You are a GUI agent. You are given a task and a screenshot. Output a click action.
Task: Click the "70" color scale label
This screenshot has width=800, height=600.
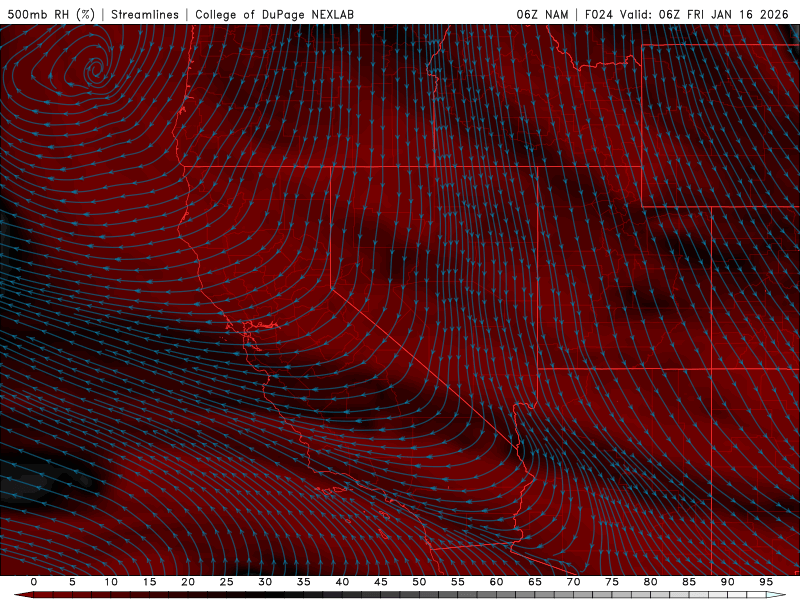[x=573, y=582]
